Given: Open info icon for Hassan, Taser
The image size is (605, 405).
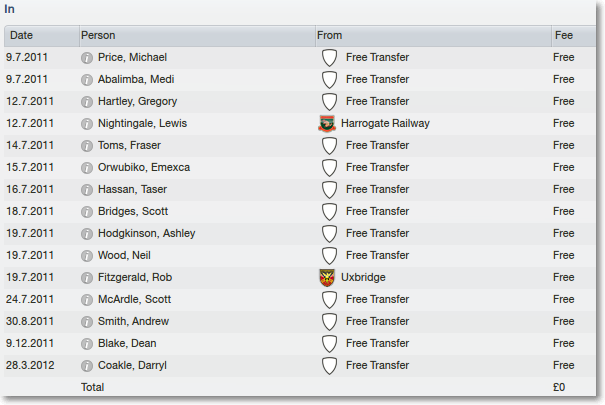Looking at the screenshot, I should click(x=87, y=190).
